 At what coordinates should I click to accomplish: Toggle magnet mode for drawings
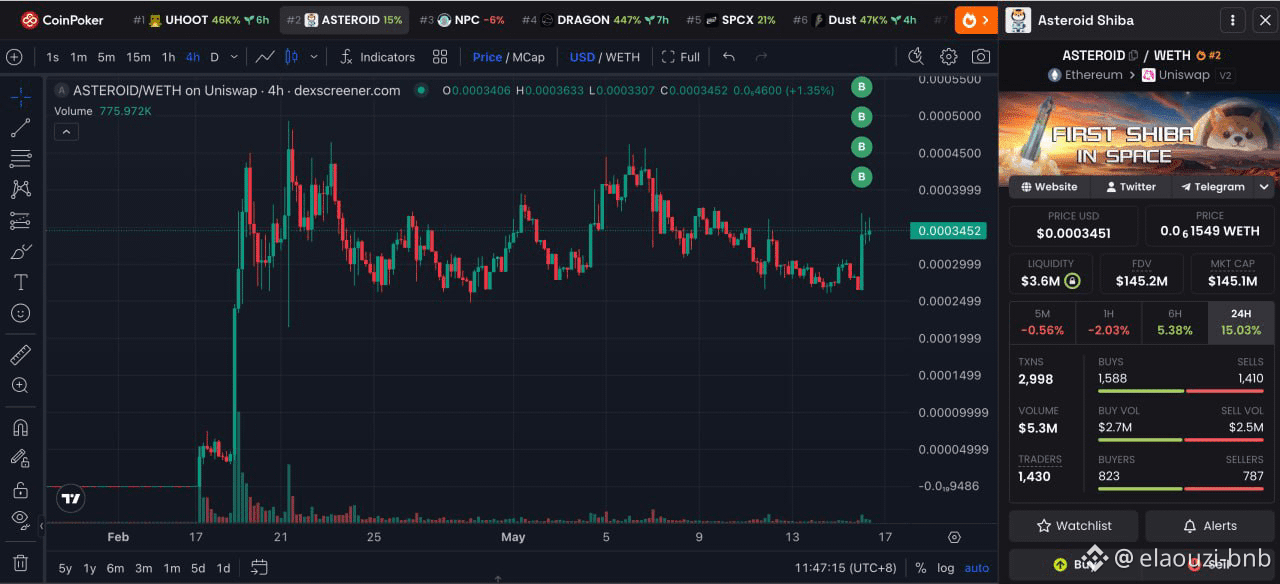[20, 427]
